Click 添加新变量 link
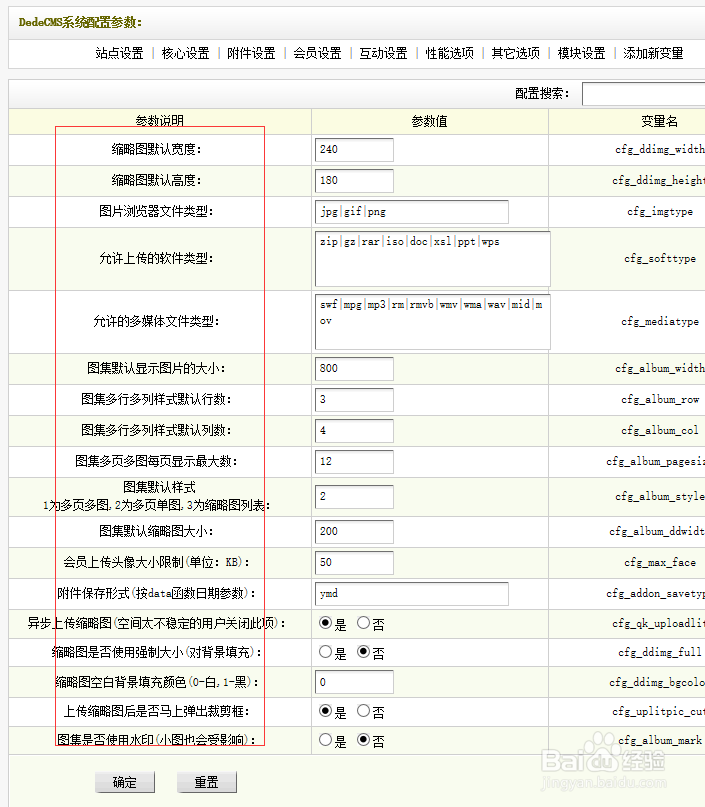The width and height of the screenshot is (705, 807). [653, 53]
